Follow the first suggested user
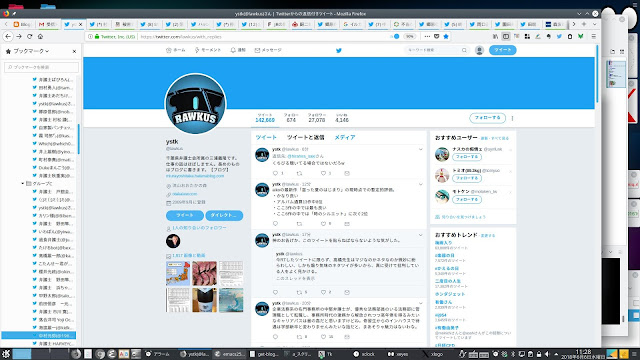 point(467,157)
